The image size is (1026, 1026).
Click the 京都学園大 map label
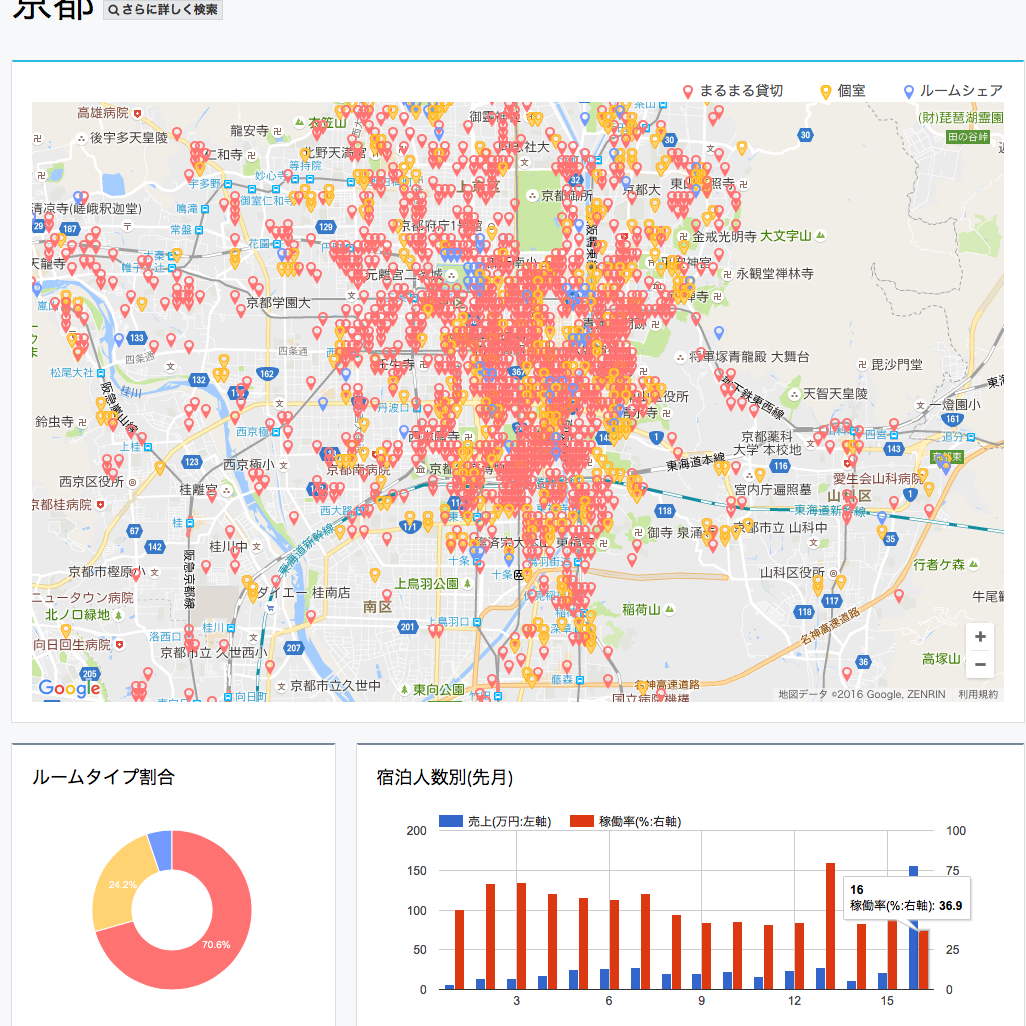pyautogui.click(x=278, y=303)
